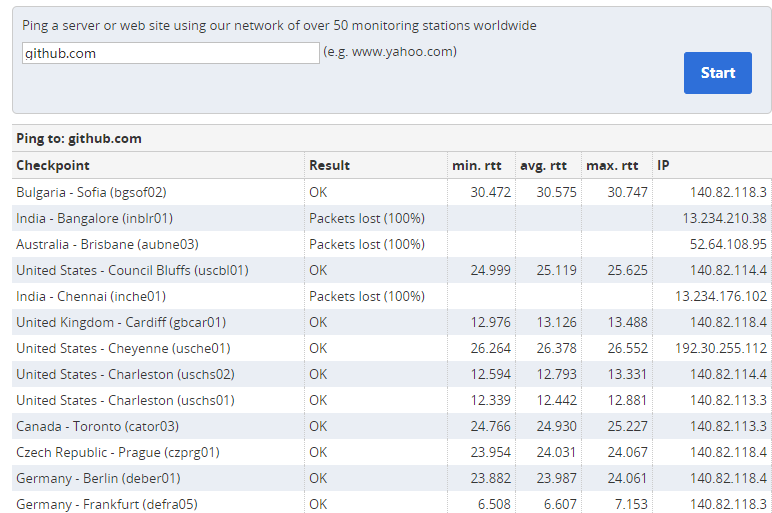This screenshot has width=772, height=513.
Task: Click the Australia - Brisbane Packets lost result
Action: tap(367, 244)
